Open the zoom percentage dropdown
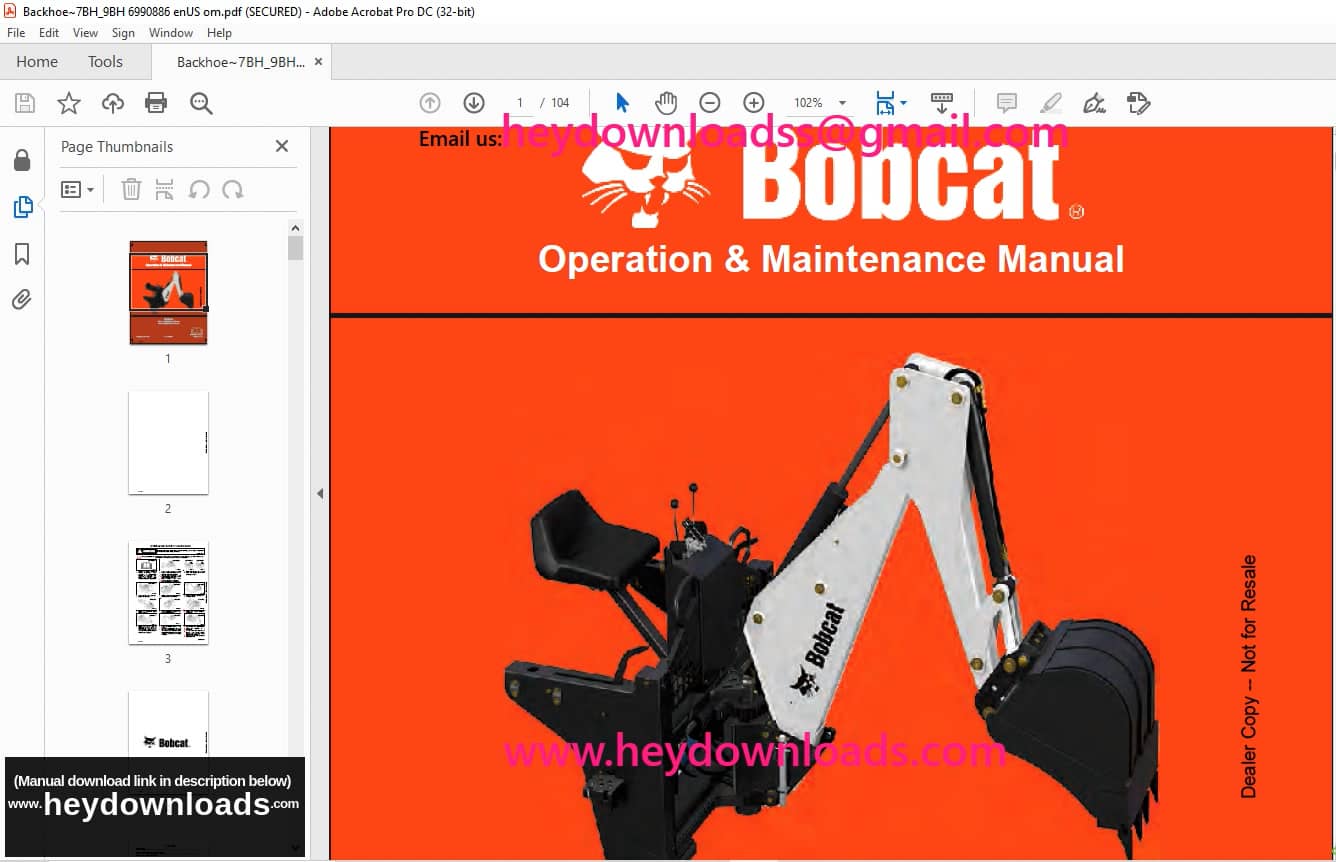The image size is (1336, 862). (842, 103)
